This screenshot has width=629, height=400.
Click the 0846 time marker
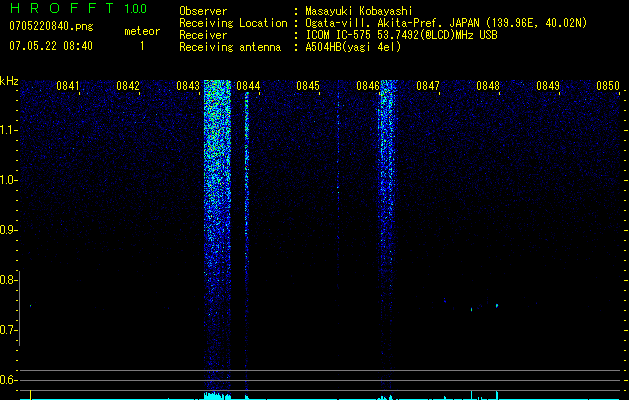coord(368,86)
